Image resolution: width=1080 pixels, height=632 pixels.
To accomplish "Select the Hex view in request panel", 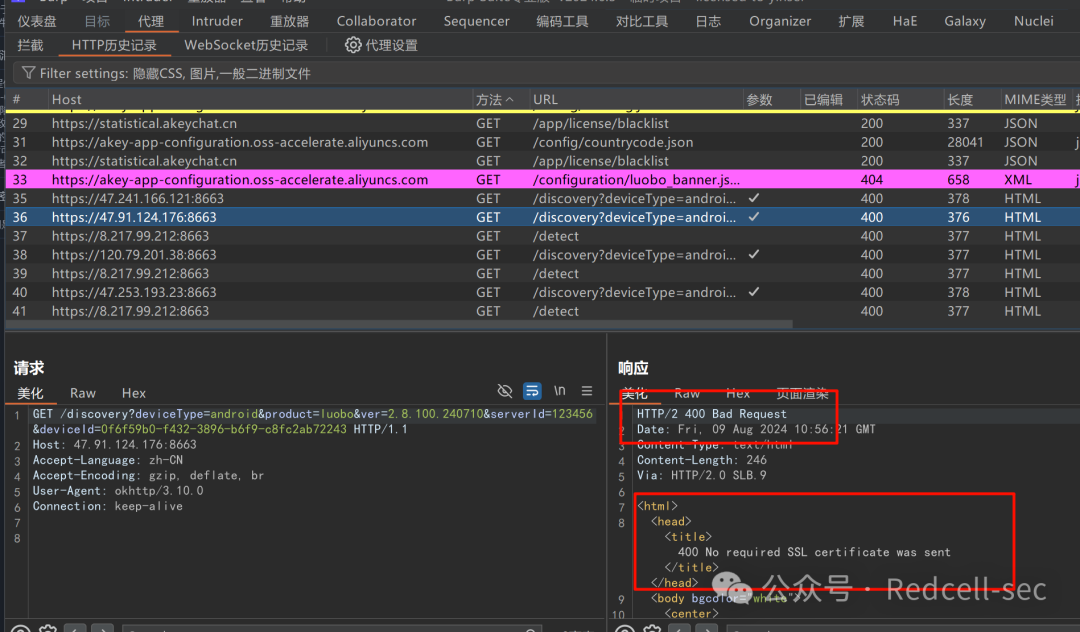I will (134, 393).
